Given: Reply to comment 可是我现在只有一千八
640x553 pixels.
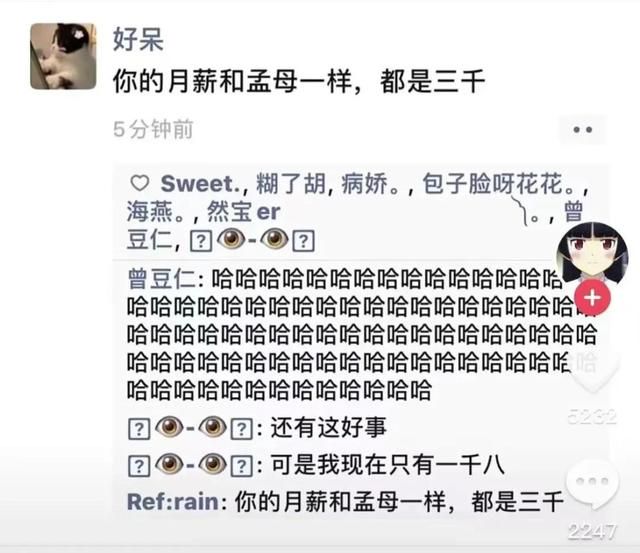Looking at the screenshot, I should pyautogui.click(x=388, y=465).
